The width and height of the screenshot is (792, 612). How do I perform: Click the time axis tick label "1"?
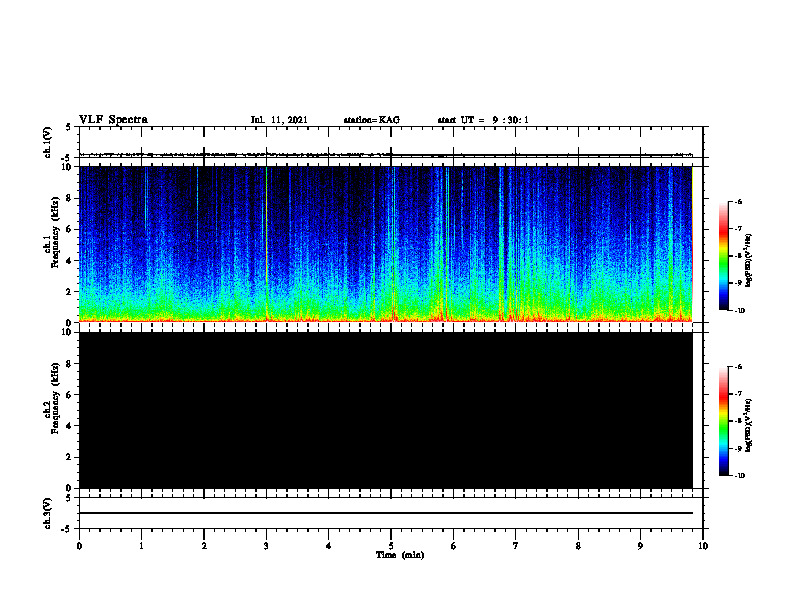[x=141, y=546]
